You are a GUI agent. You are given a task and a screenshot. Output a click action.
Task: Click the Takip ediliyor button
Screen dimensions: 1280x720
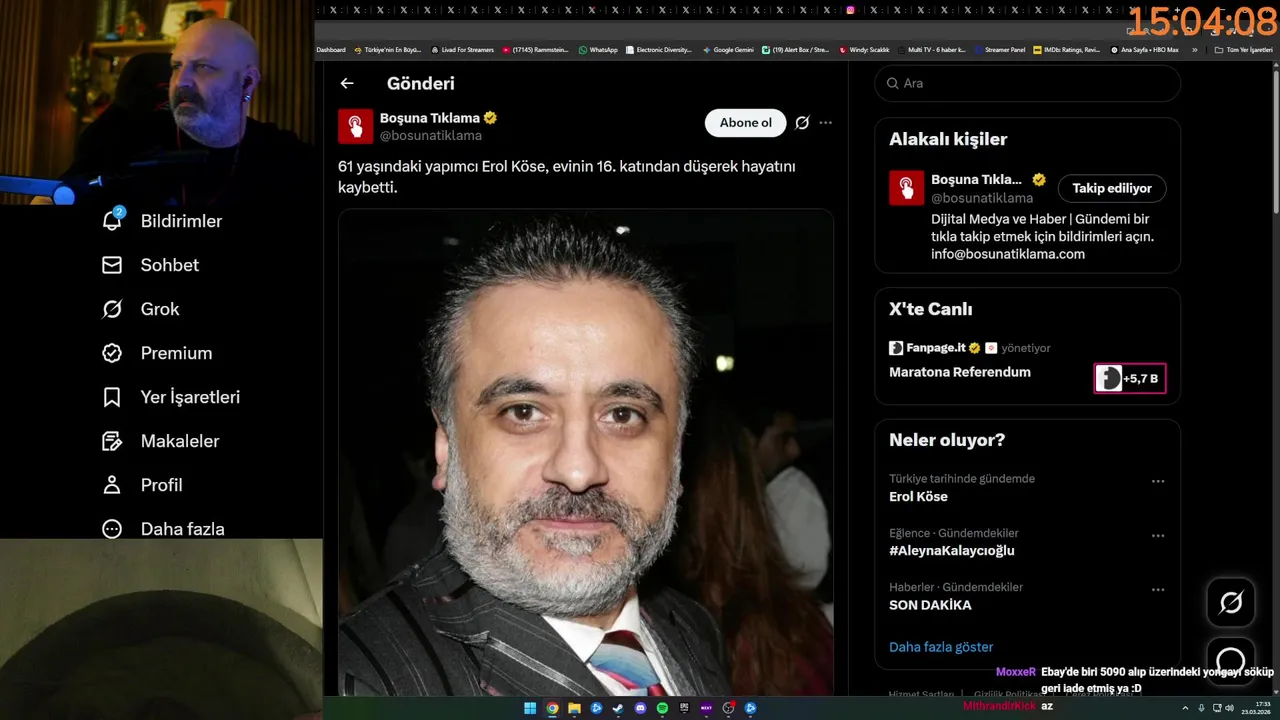pos(1112,188)
